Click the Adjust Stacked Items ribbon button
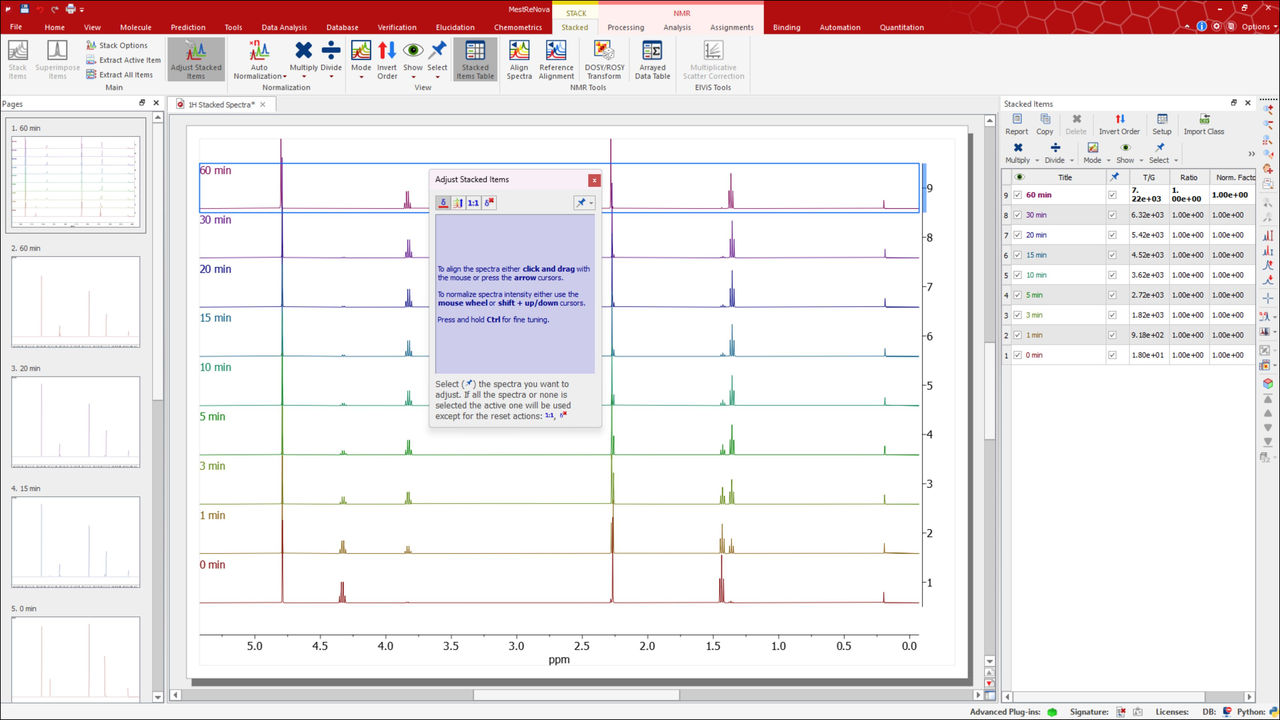 [196, 59]
